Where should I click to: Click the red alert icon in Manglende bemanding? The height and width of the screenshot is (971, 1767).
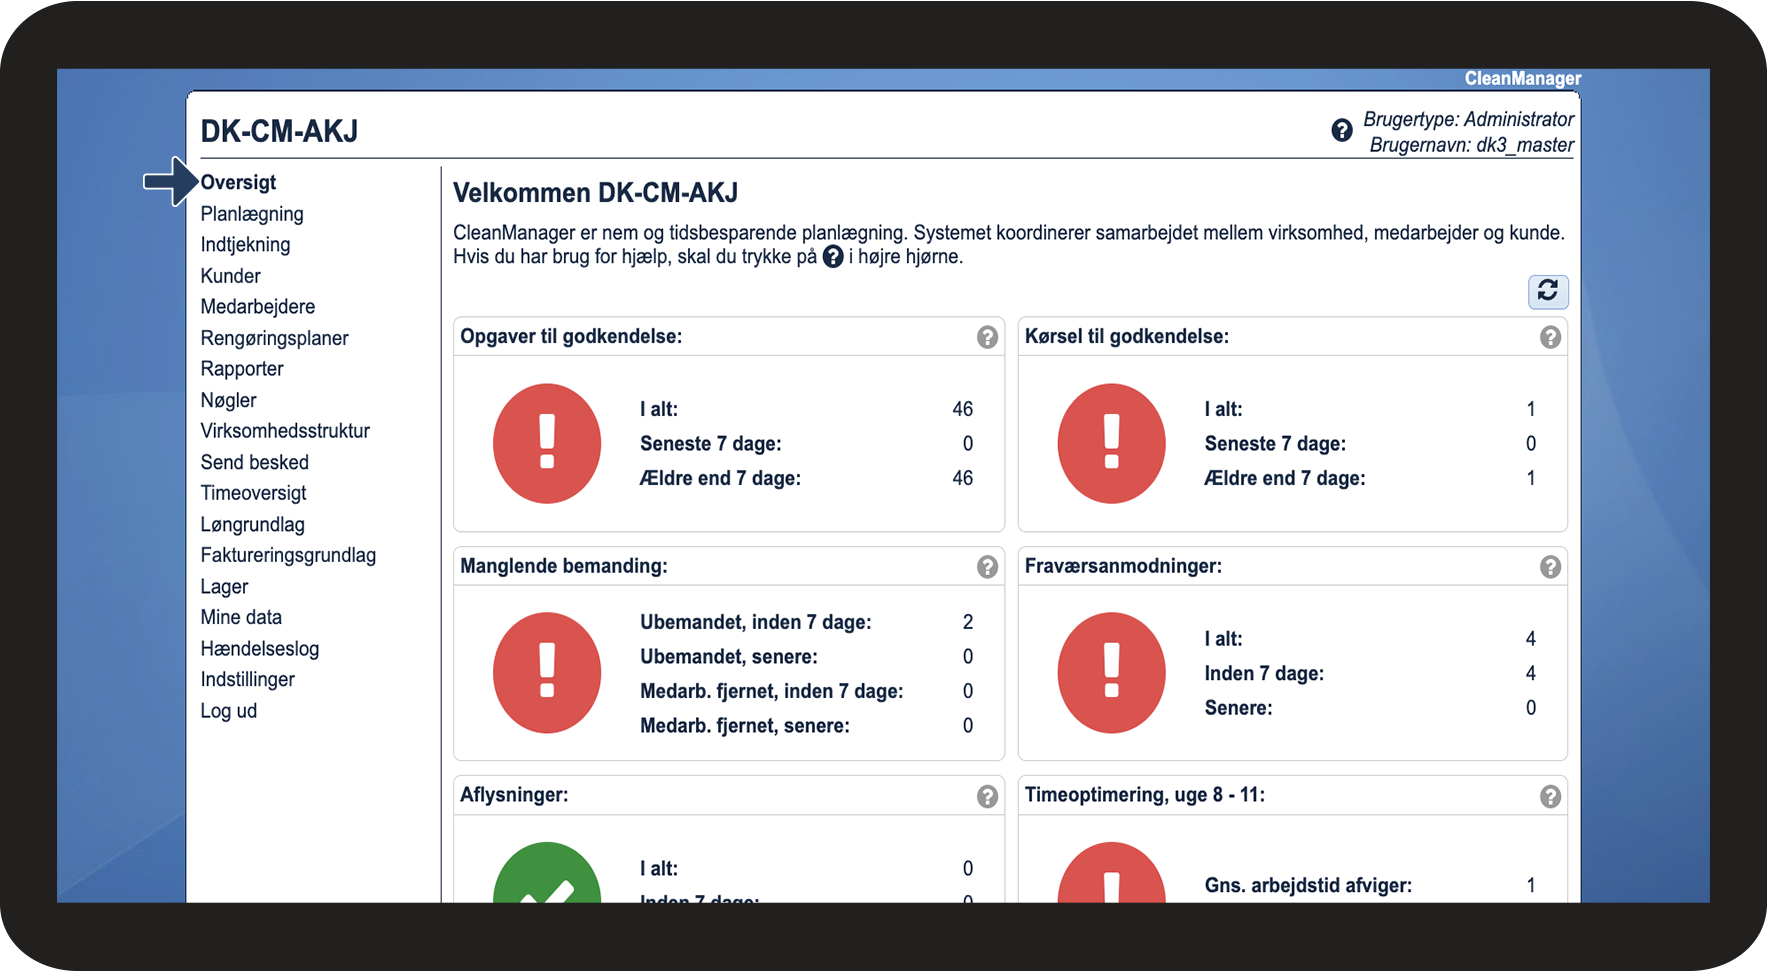pos(547,672)
